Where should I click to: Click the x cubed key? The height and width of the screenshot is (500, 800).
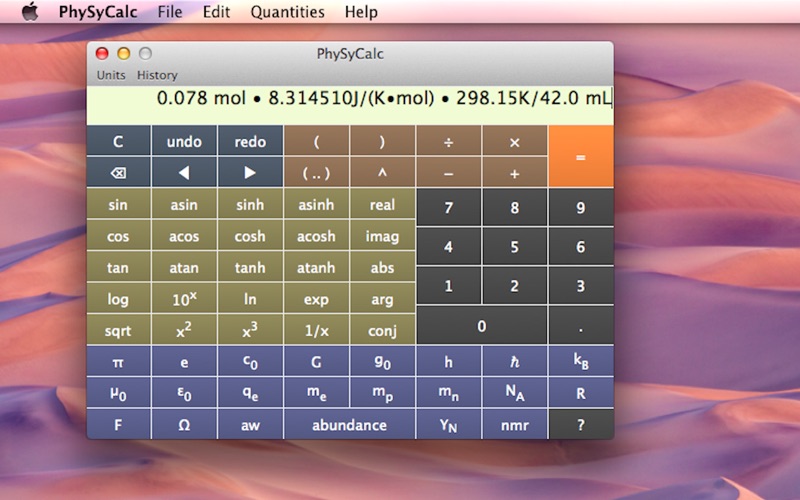(250, 330)
